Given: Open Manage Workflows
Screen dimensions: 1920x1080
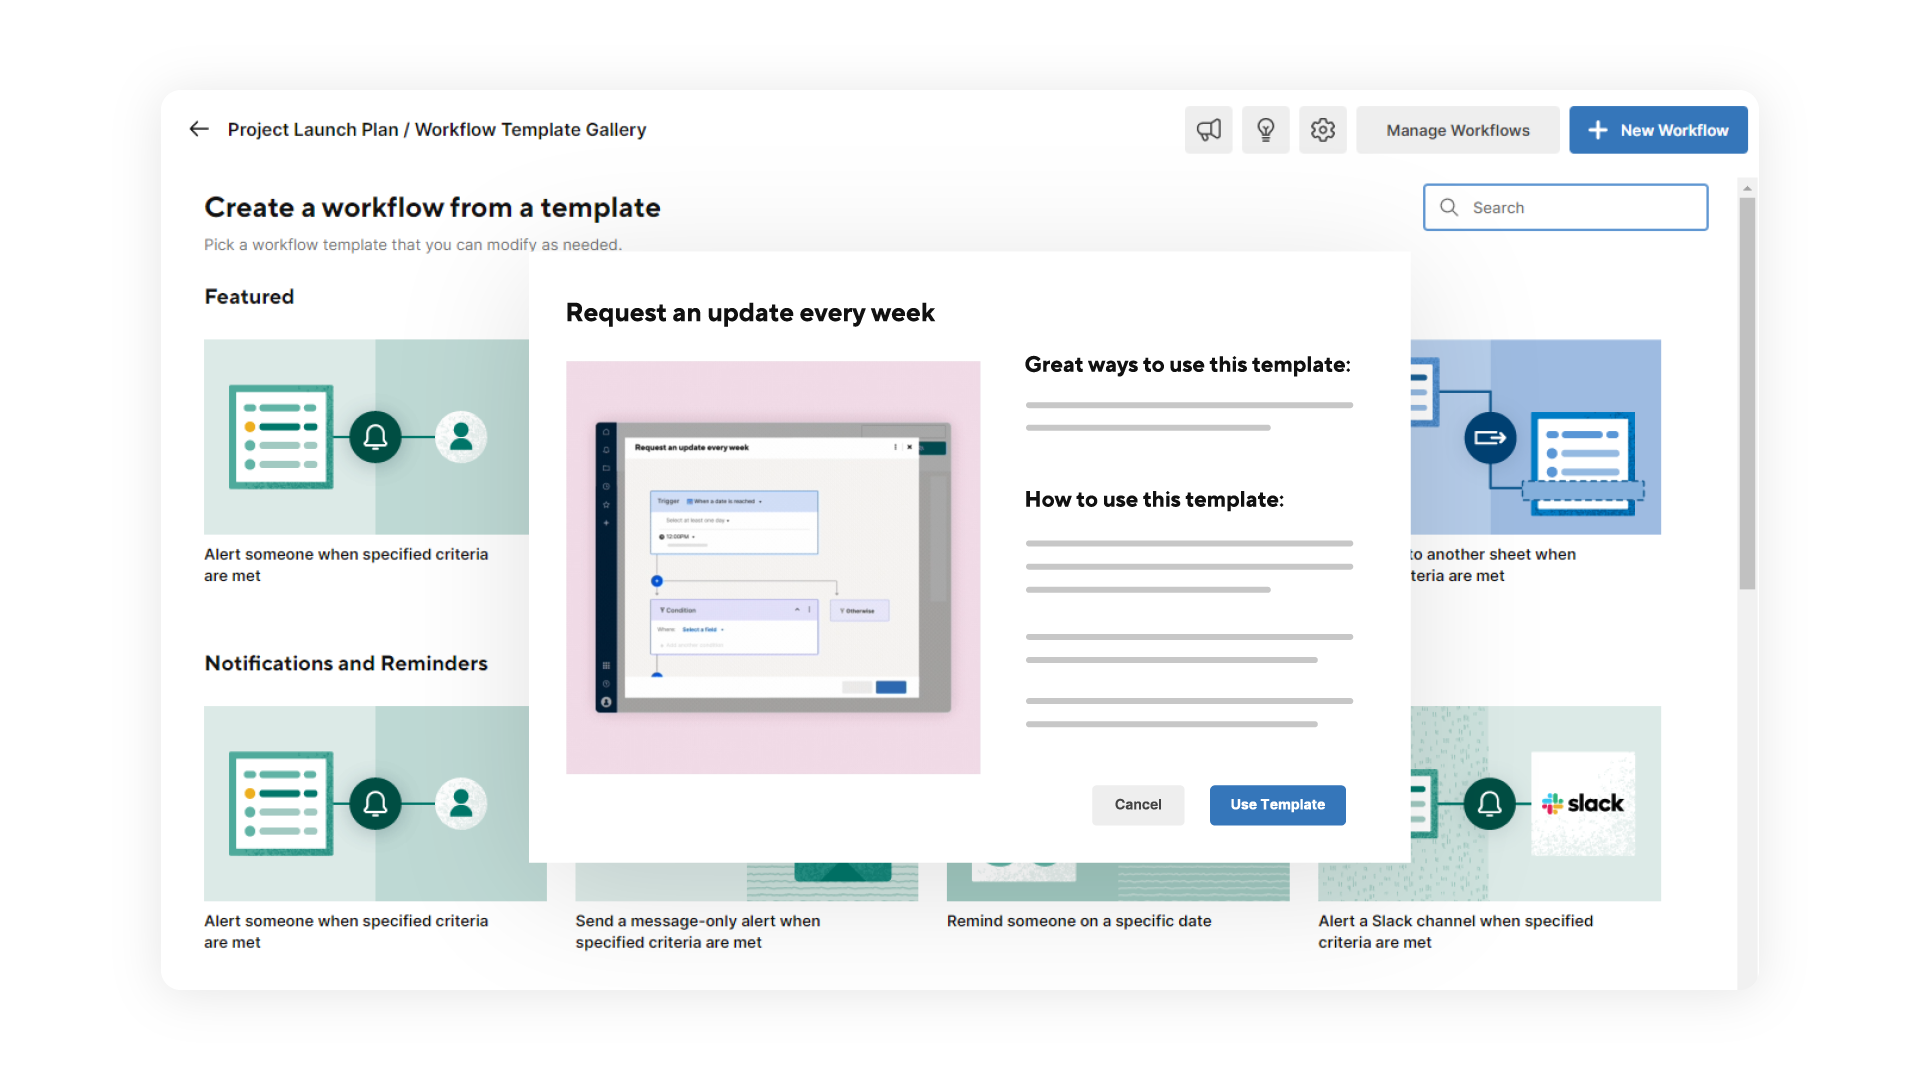Looking at the screenshot, I should (x=1457, y=130).
